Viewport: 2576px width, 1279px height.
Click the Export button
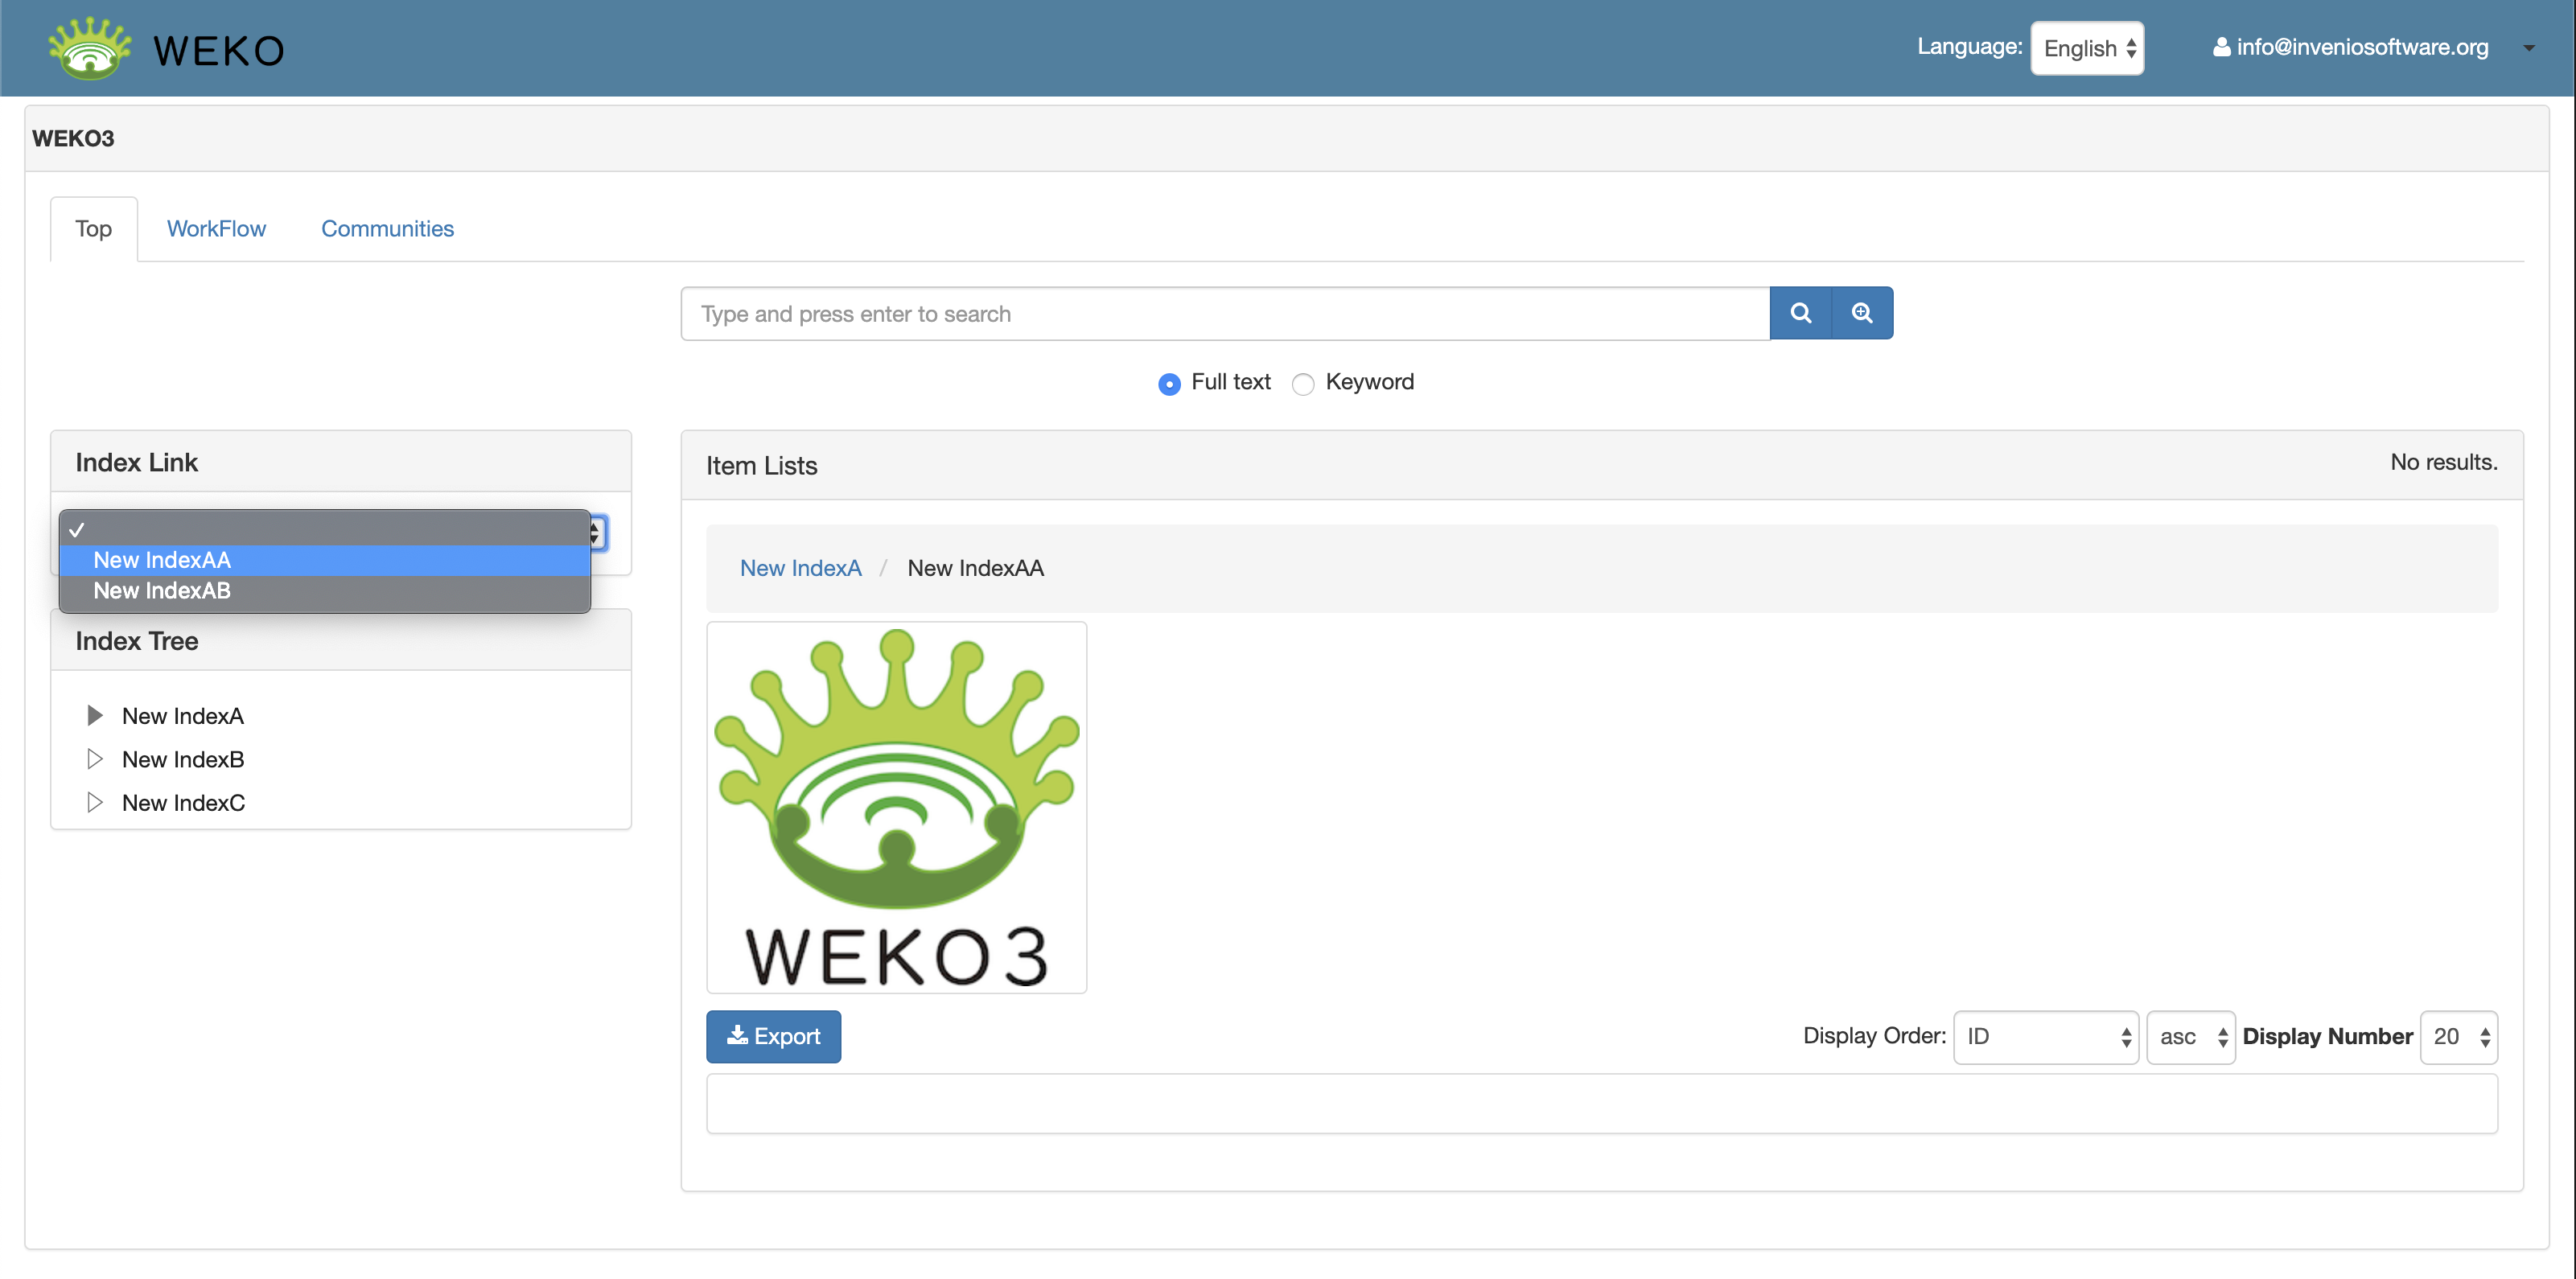[x=773, y=1036]
